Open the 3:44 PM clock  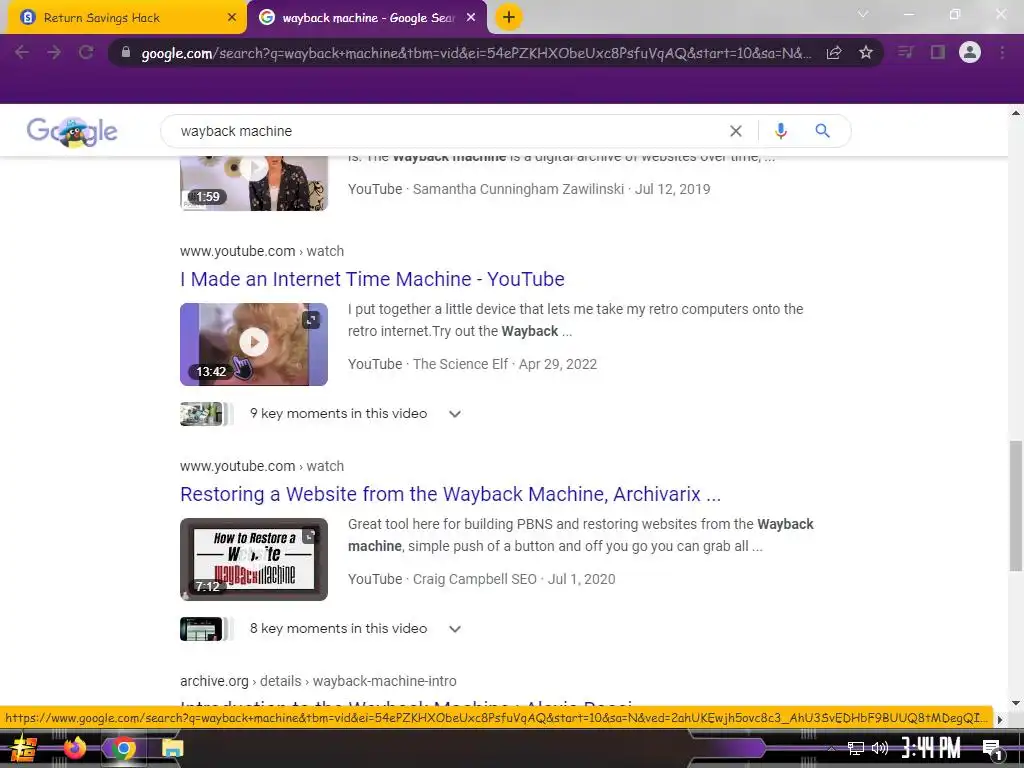pyautogui.click(x=931, y=748)
